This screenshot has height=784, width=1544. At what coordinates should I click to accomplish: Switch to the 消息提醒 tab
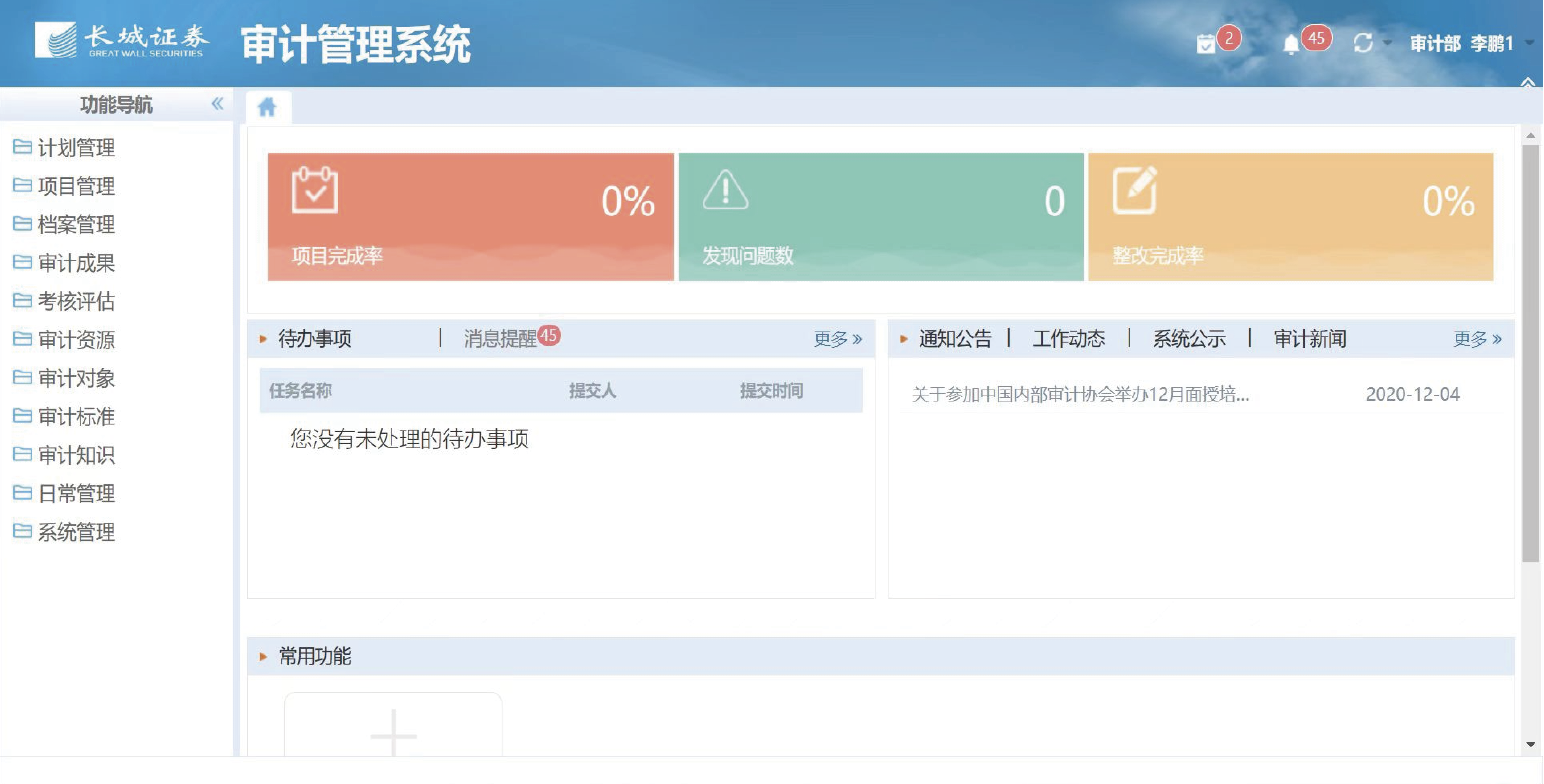[x=500, y=339]
